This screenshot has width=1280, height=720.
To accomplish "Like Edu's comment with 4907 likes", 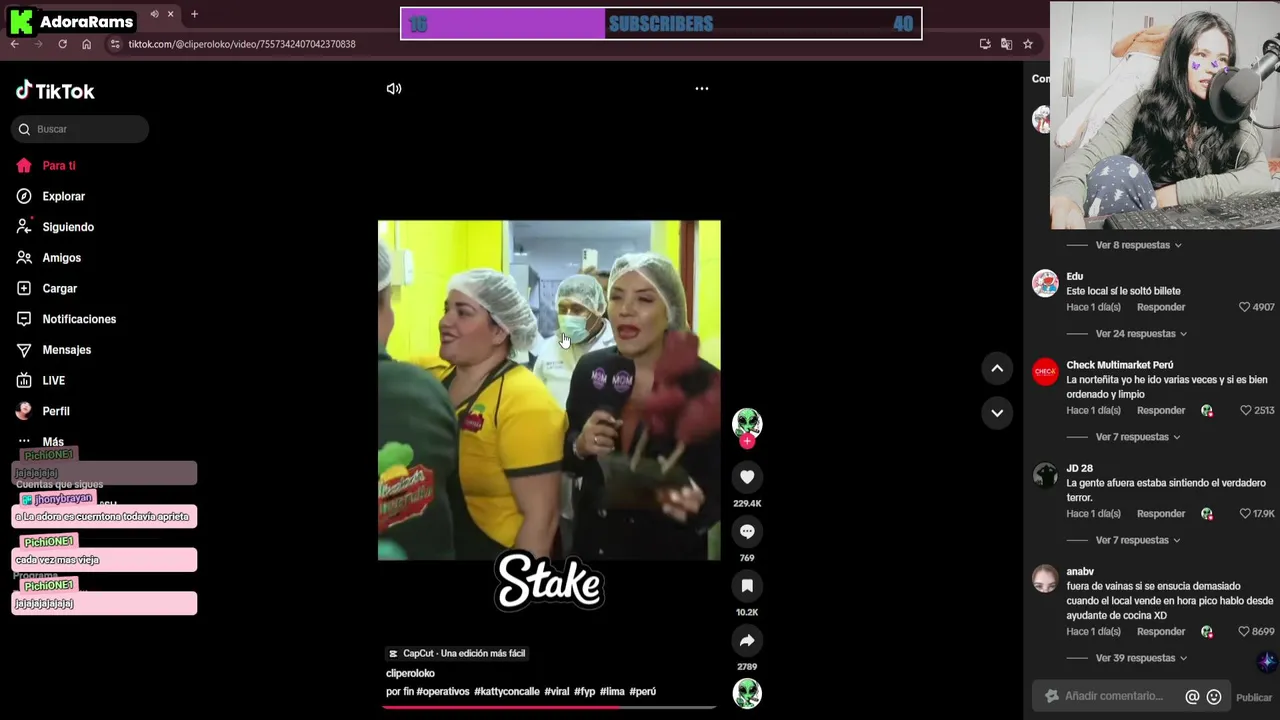I will point(1245,307).
